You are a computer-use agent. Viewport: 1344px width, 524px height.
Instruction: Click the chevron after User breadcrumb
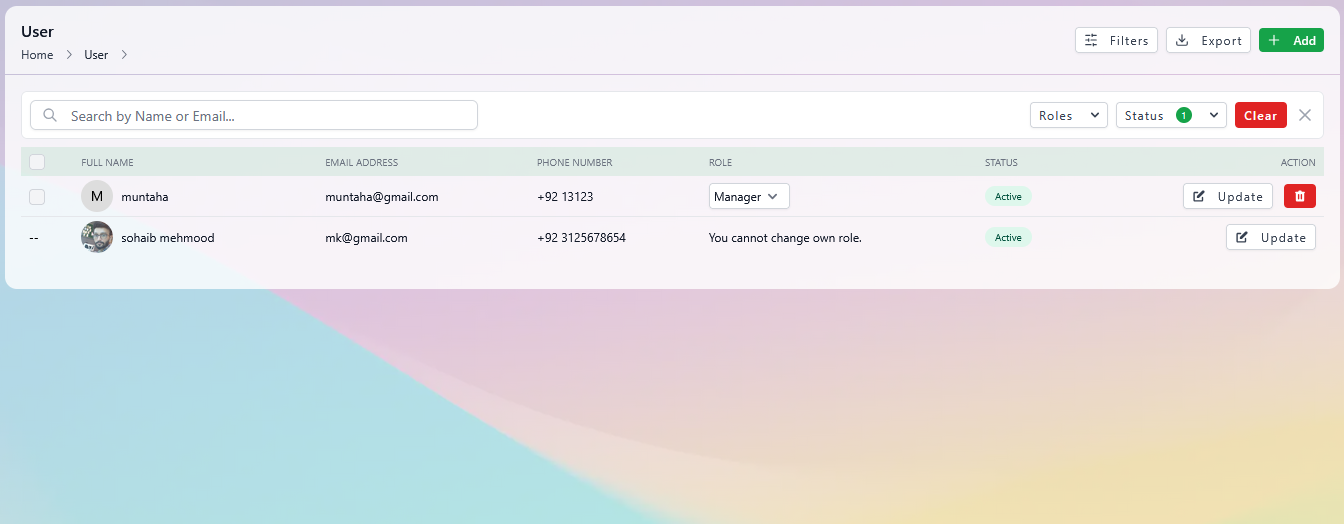(x=124, y=55)
